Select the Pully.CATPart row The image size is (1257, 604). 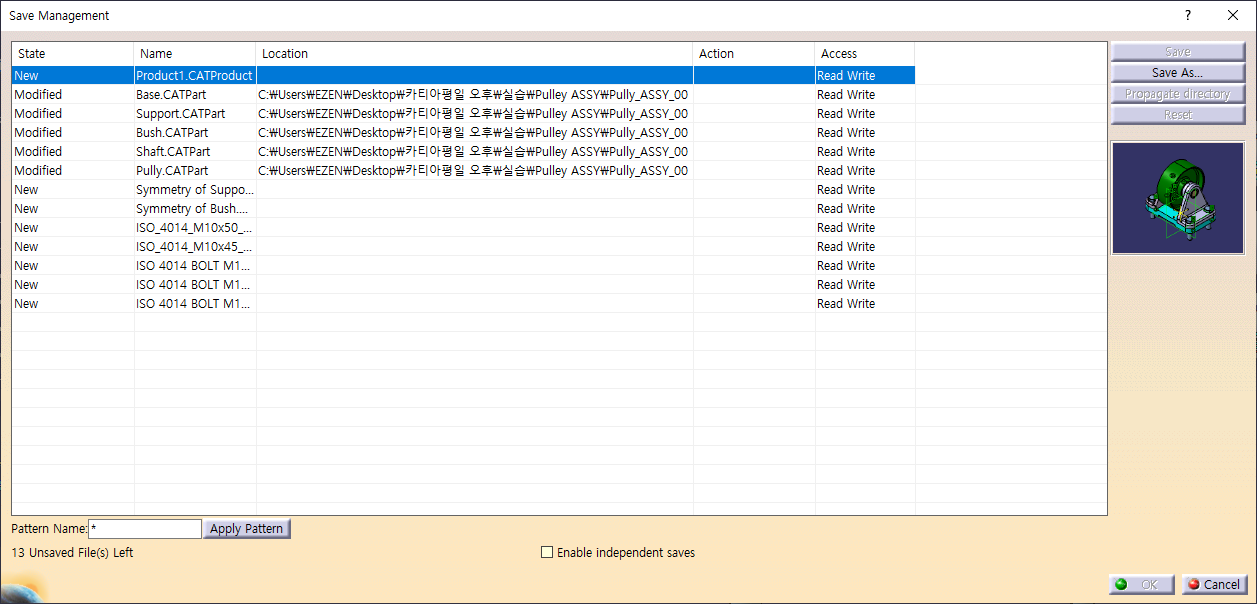[x=463, y=170]
